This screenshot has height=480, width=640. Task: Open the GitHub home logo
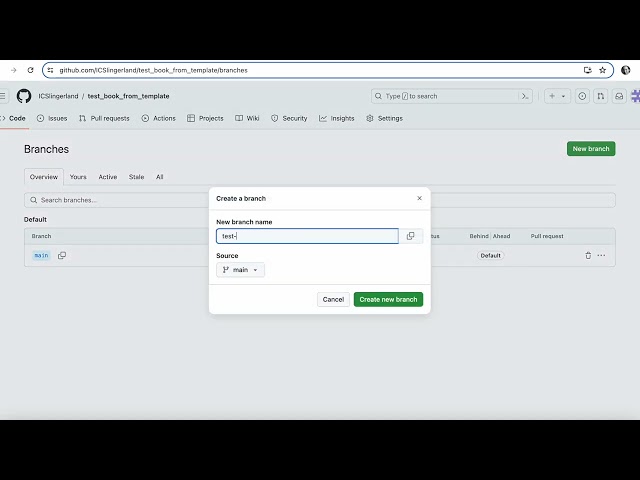coord(24,96)
